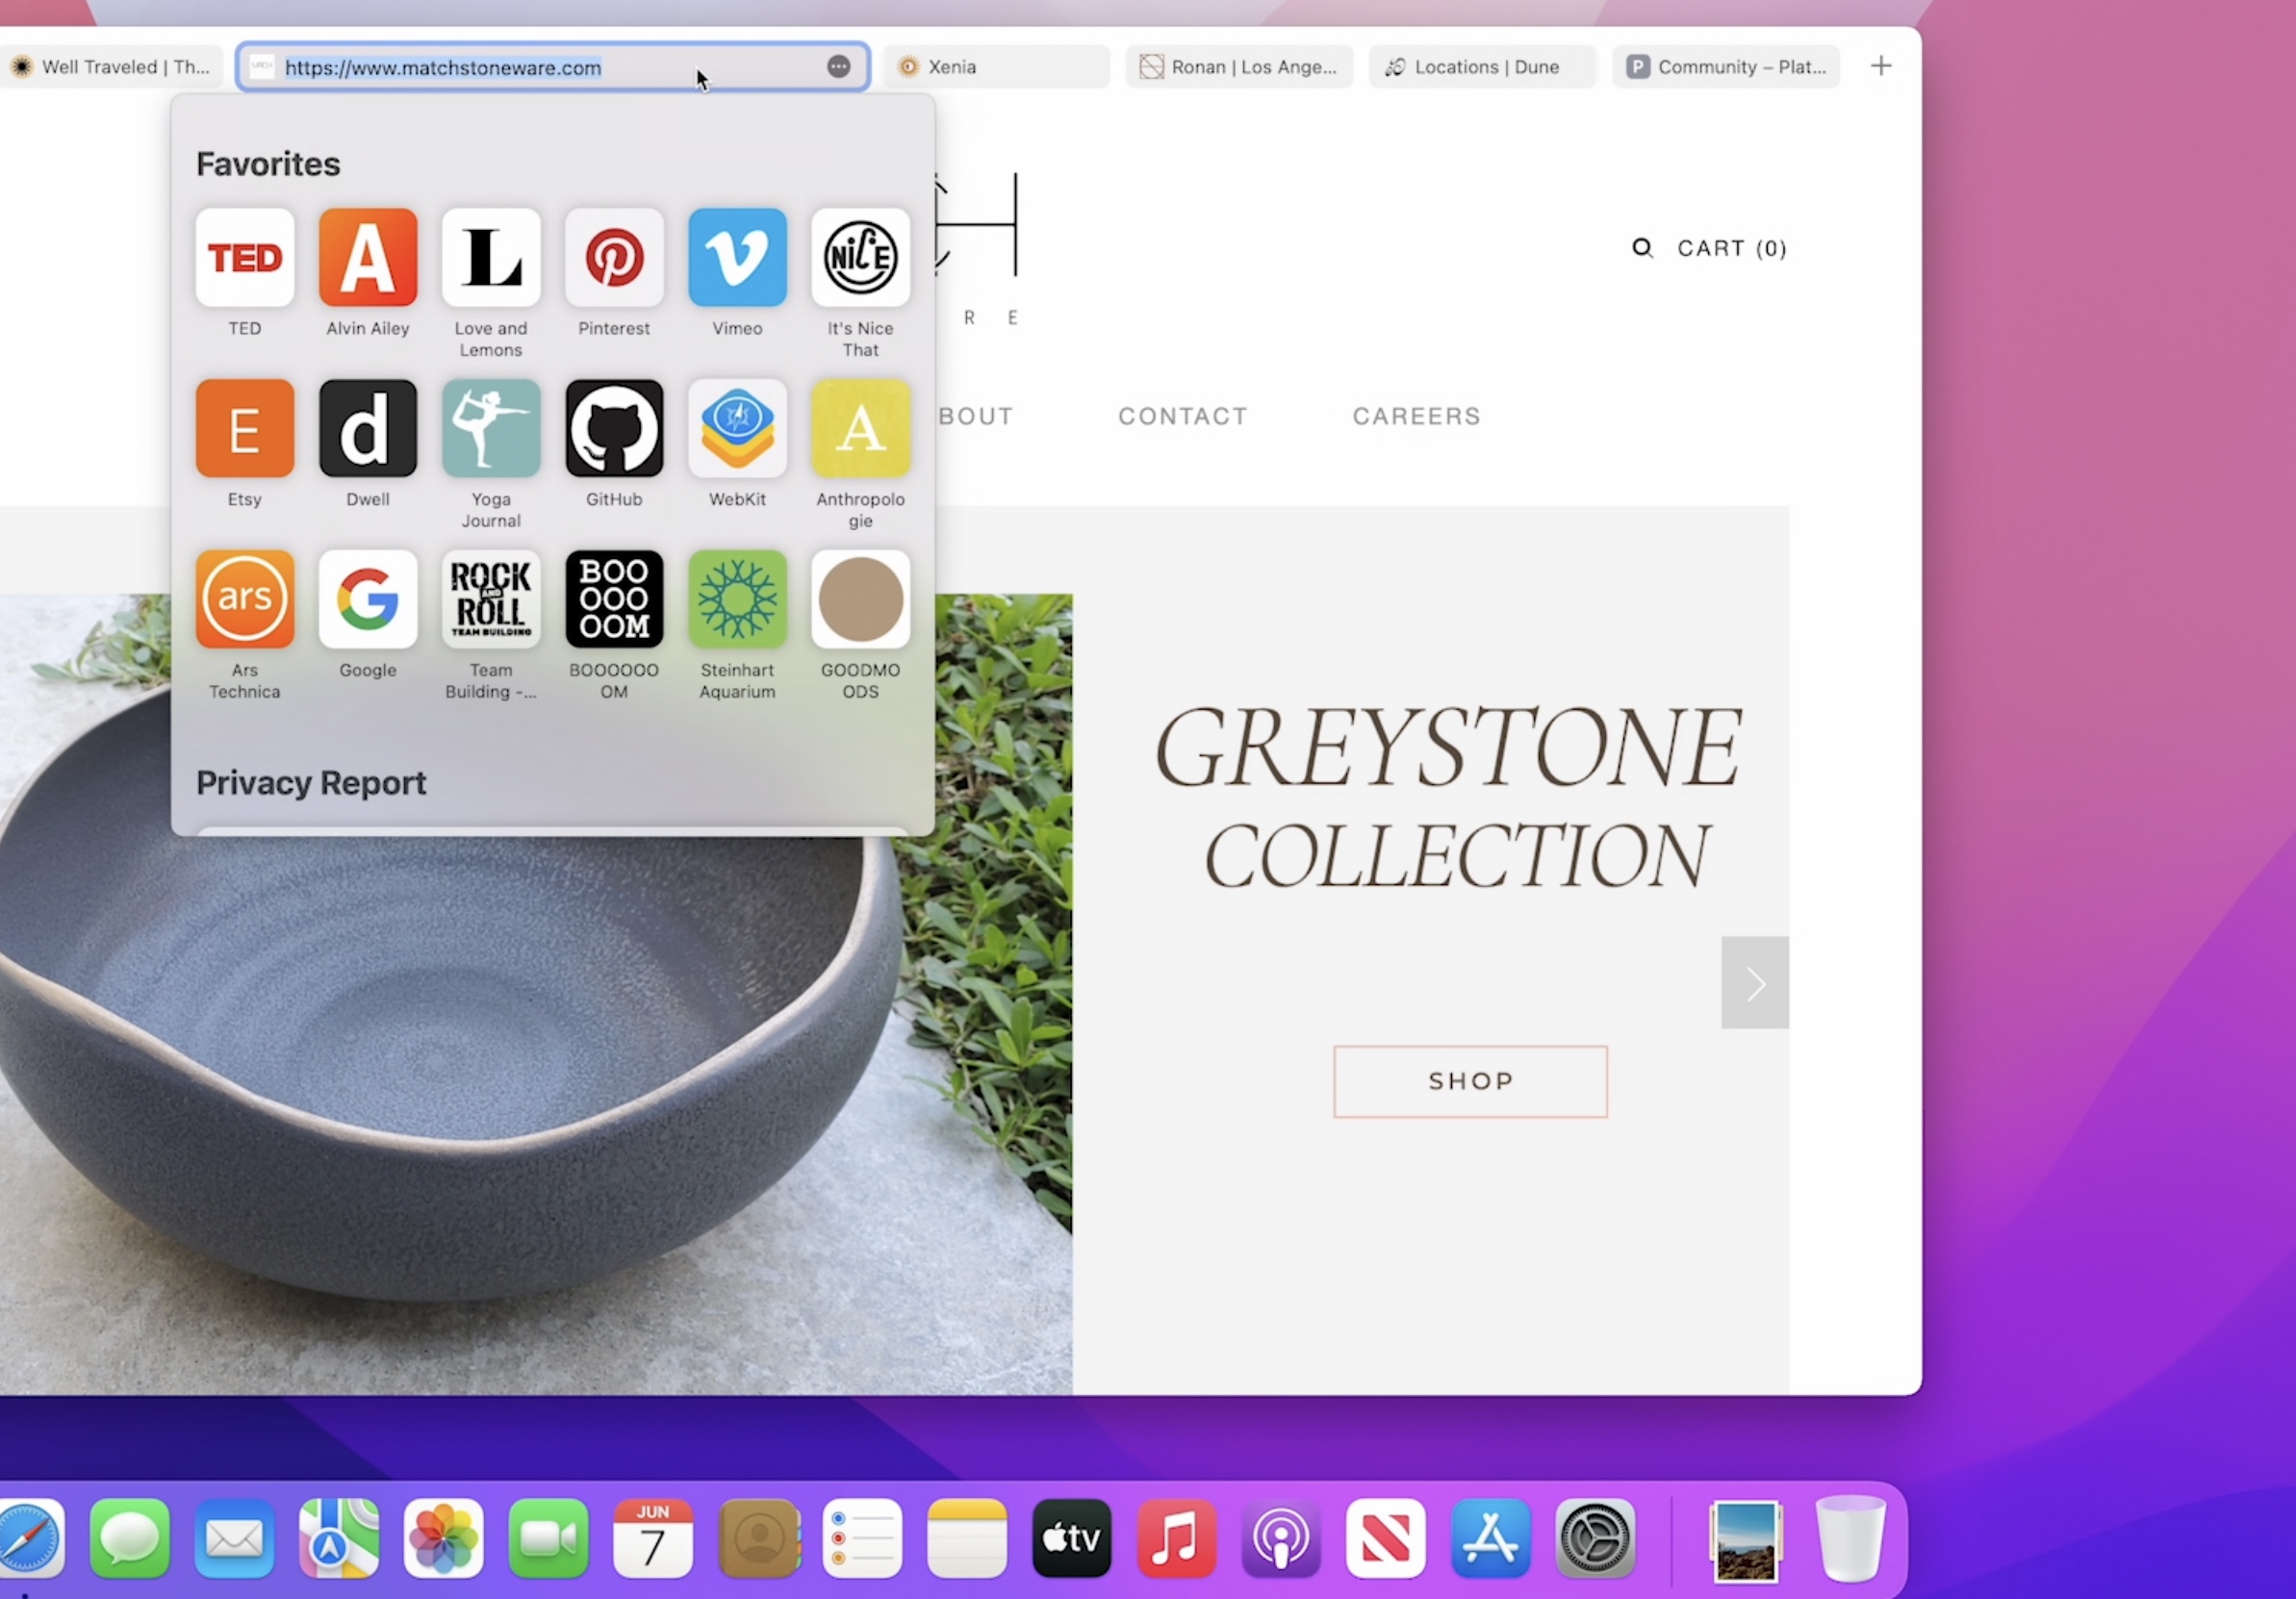Click the more options ellipsis in address bar
The image size is (2296, 1599).
coord(839,66)
